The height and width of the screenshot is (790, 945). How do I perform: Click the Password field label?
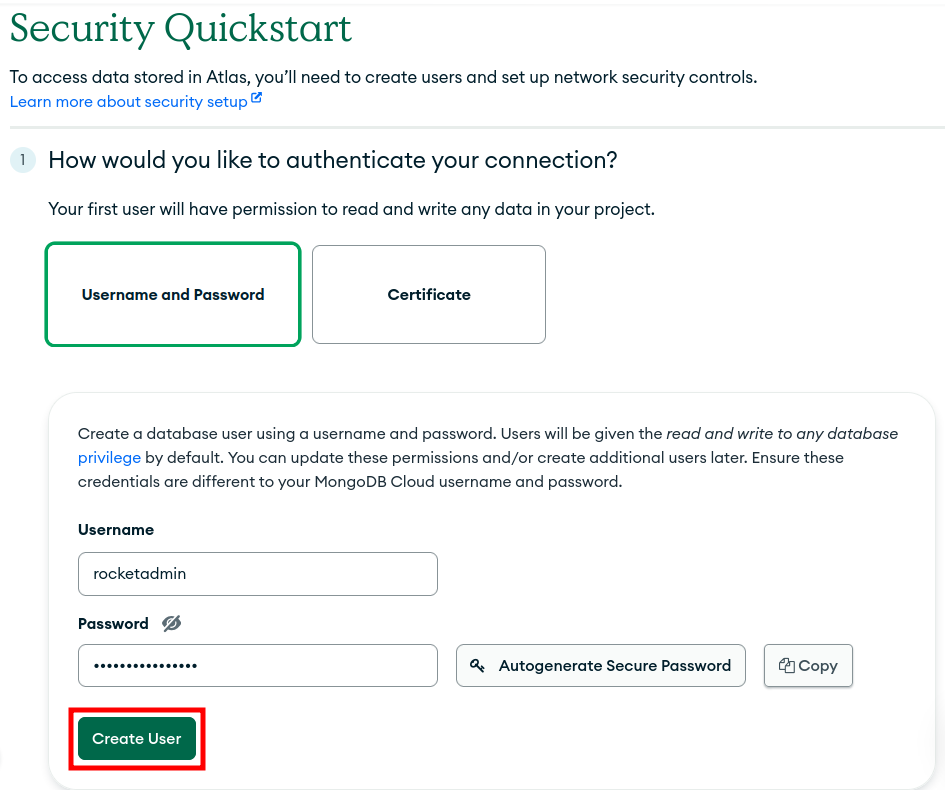pos(113,624)
